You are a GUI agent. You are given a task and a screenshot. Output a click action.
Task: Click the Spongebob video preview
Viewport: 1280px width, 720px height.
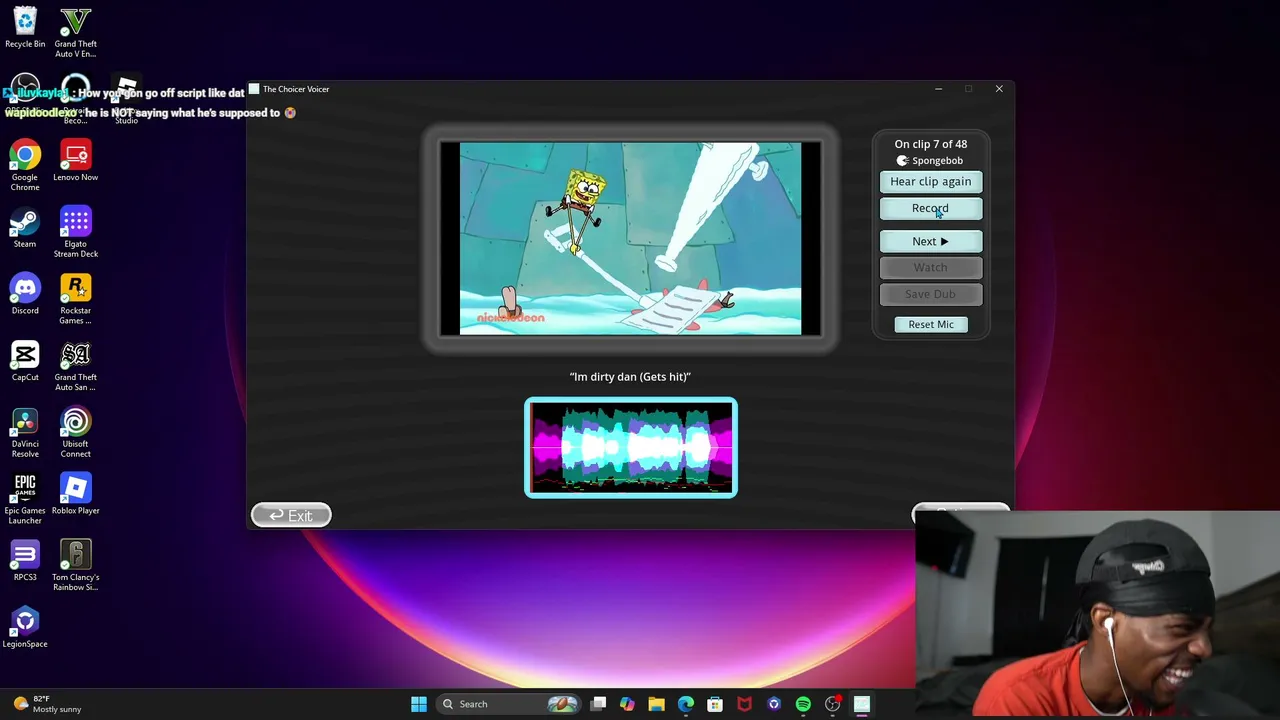[x=630, y=239]
